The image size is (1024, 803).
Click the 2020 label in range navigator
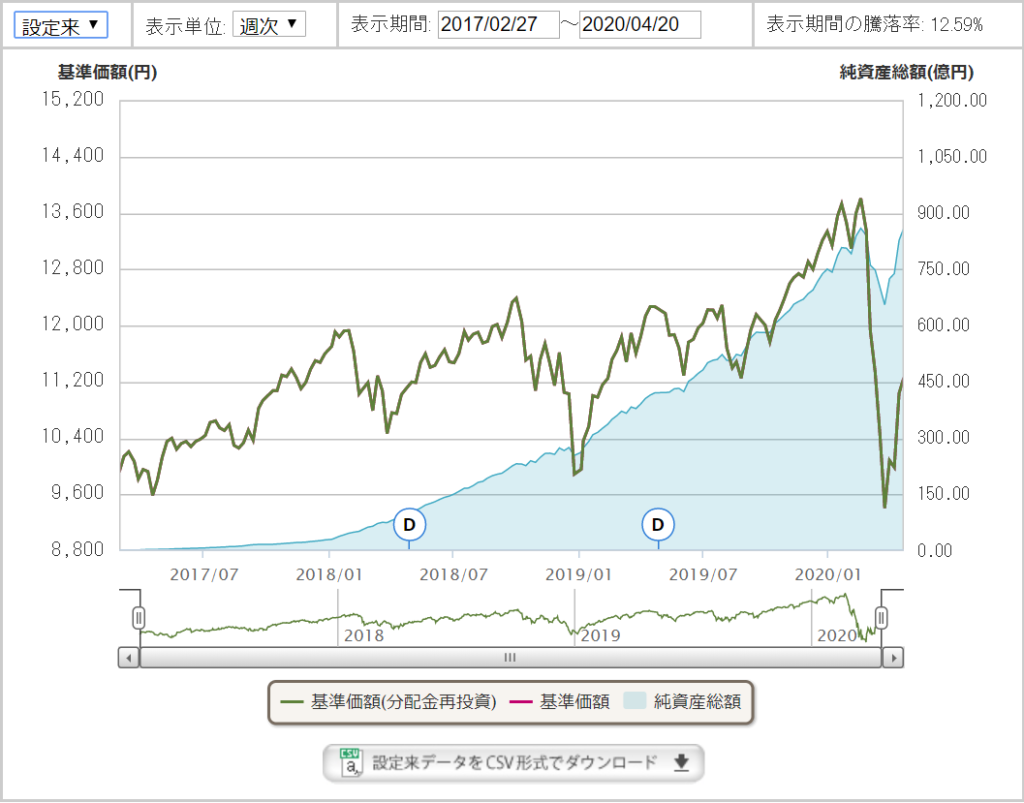(837, 635)
